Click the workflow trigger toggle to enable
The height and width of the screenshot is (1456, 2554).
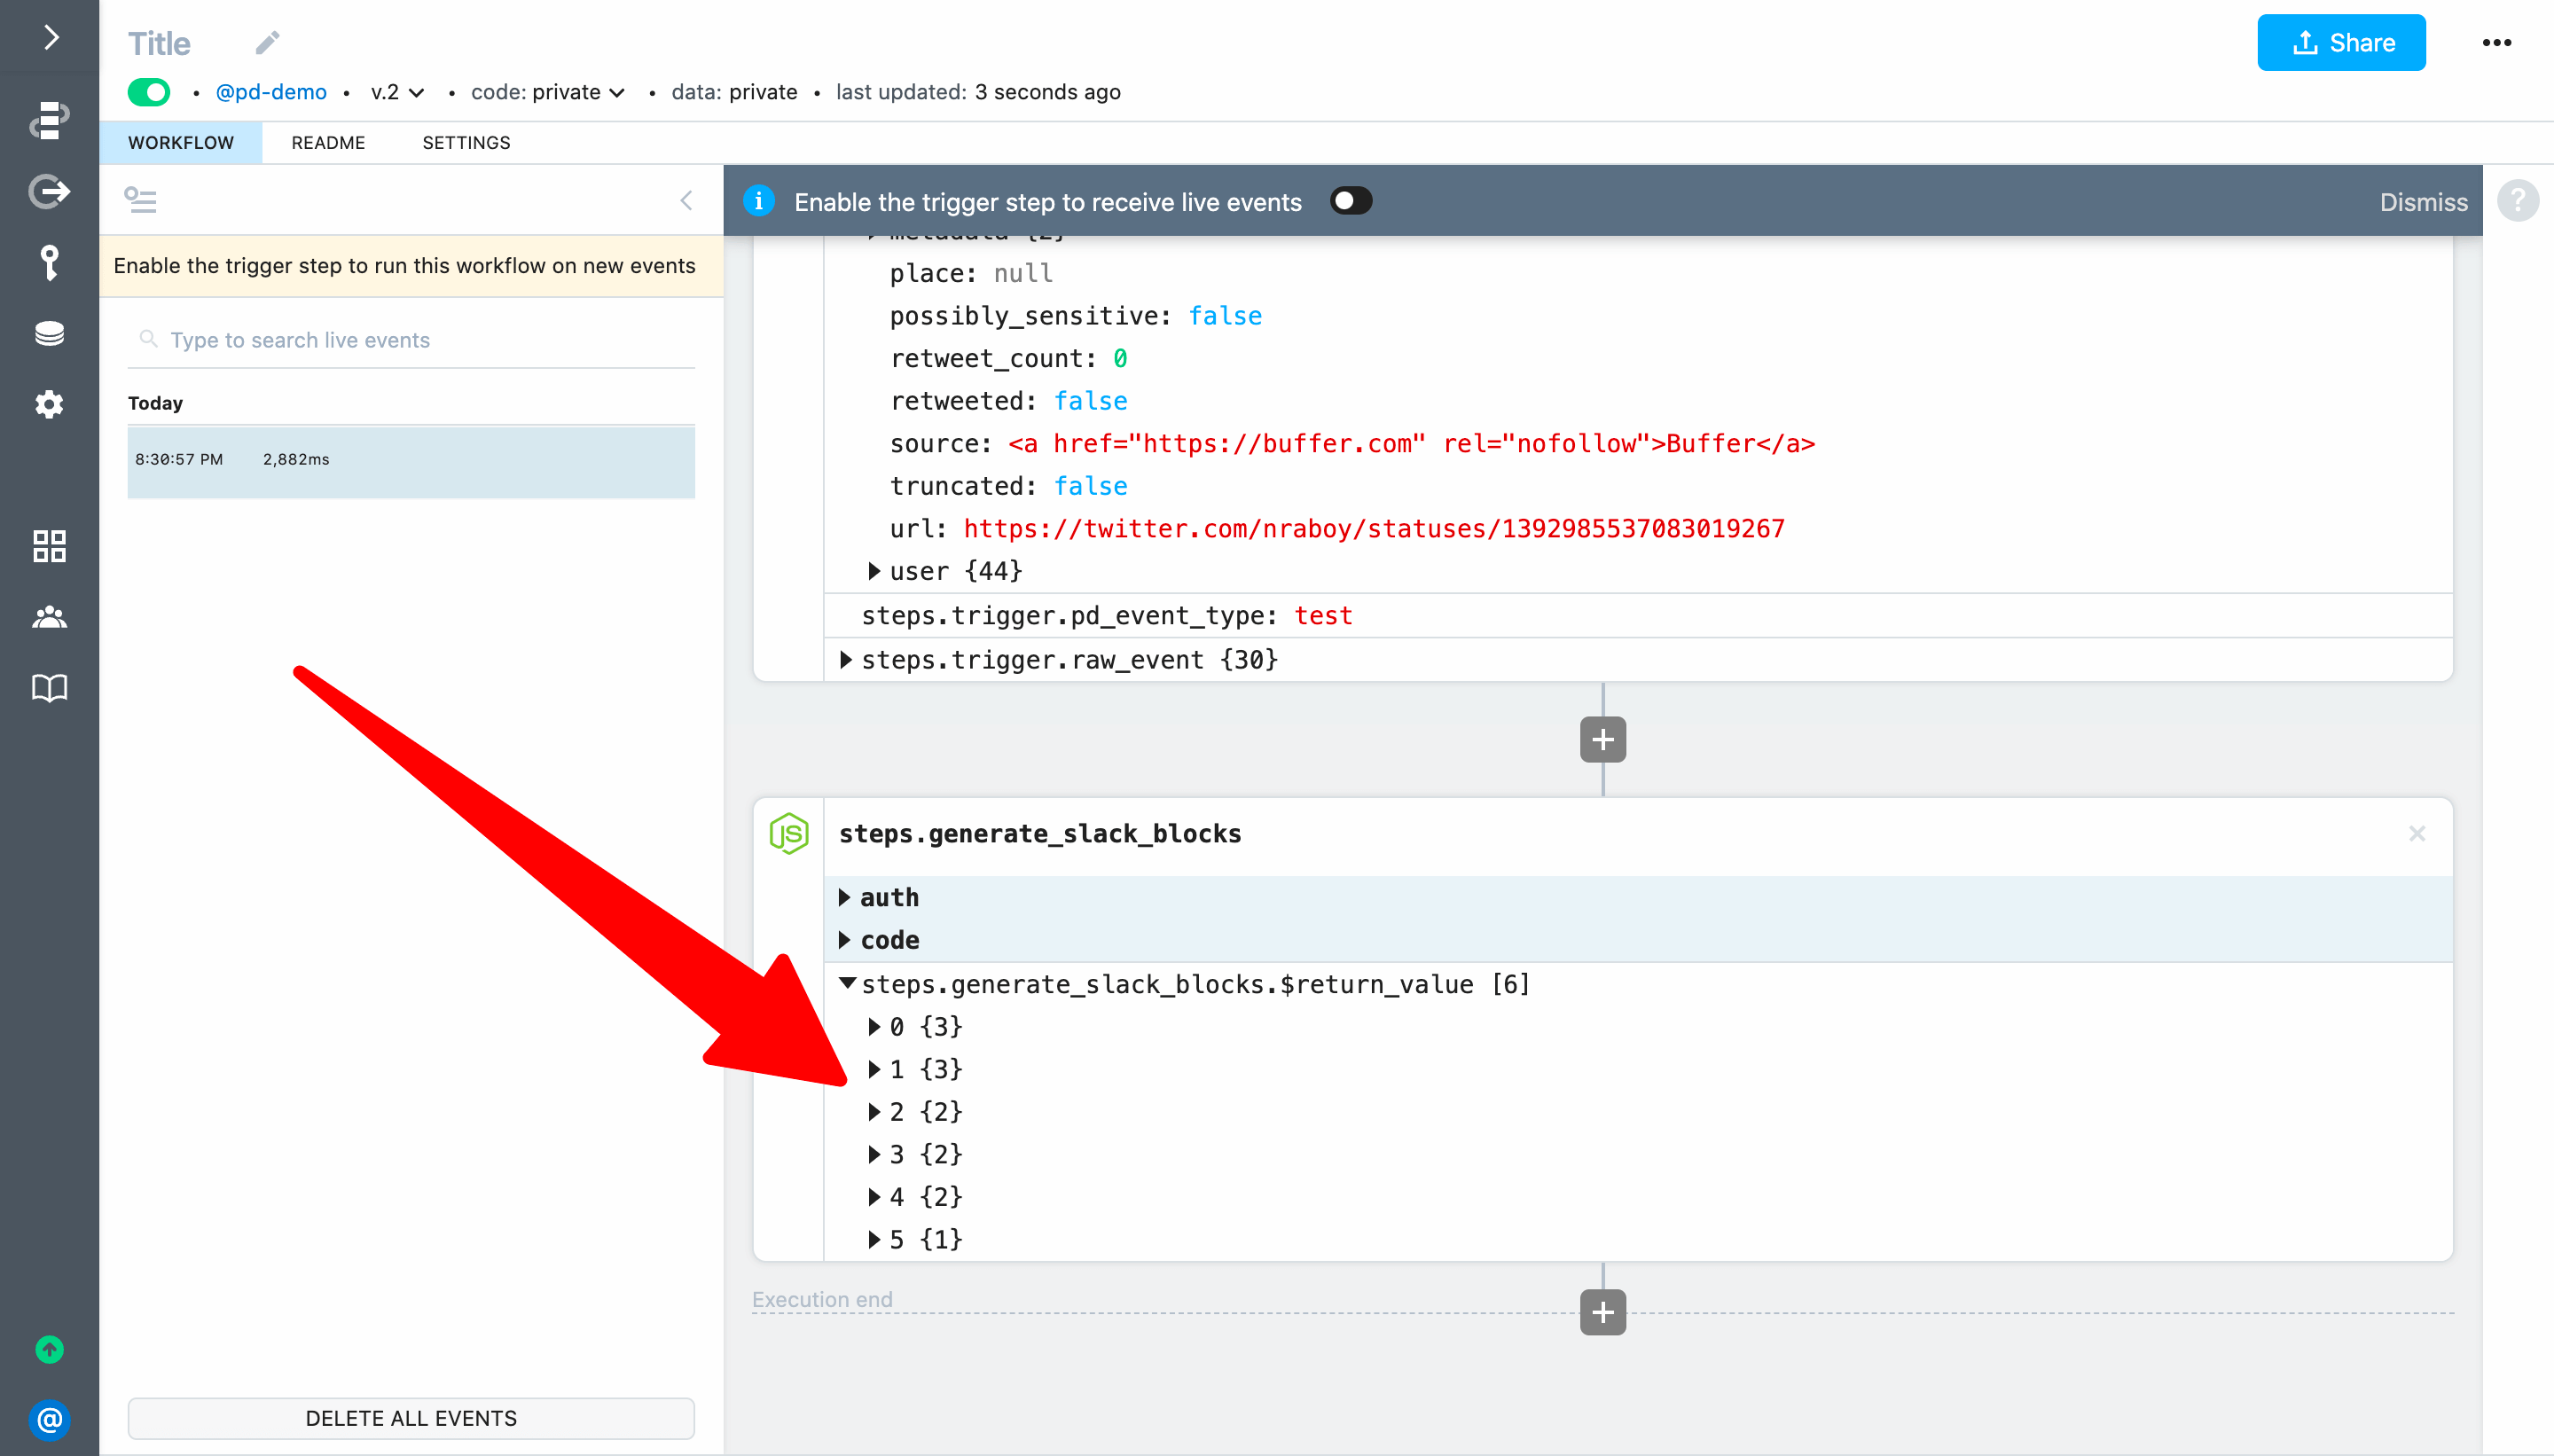(x=1351, y=200)
